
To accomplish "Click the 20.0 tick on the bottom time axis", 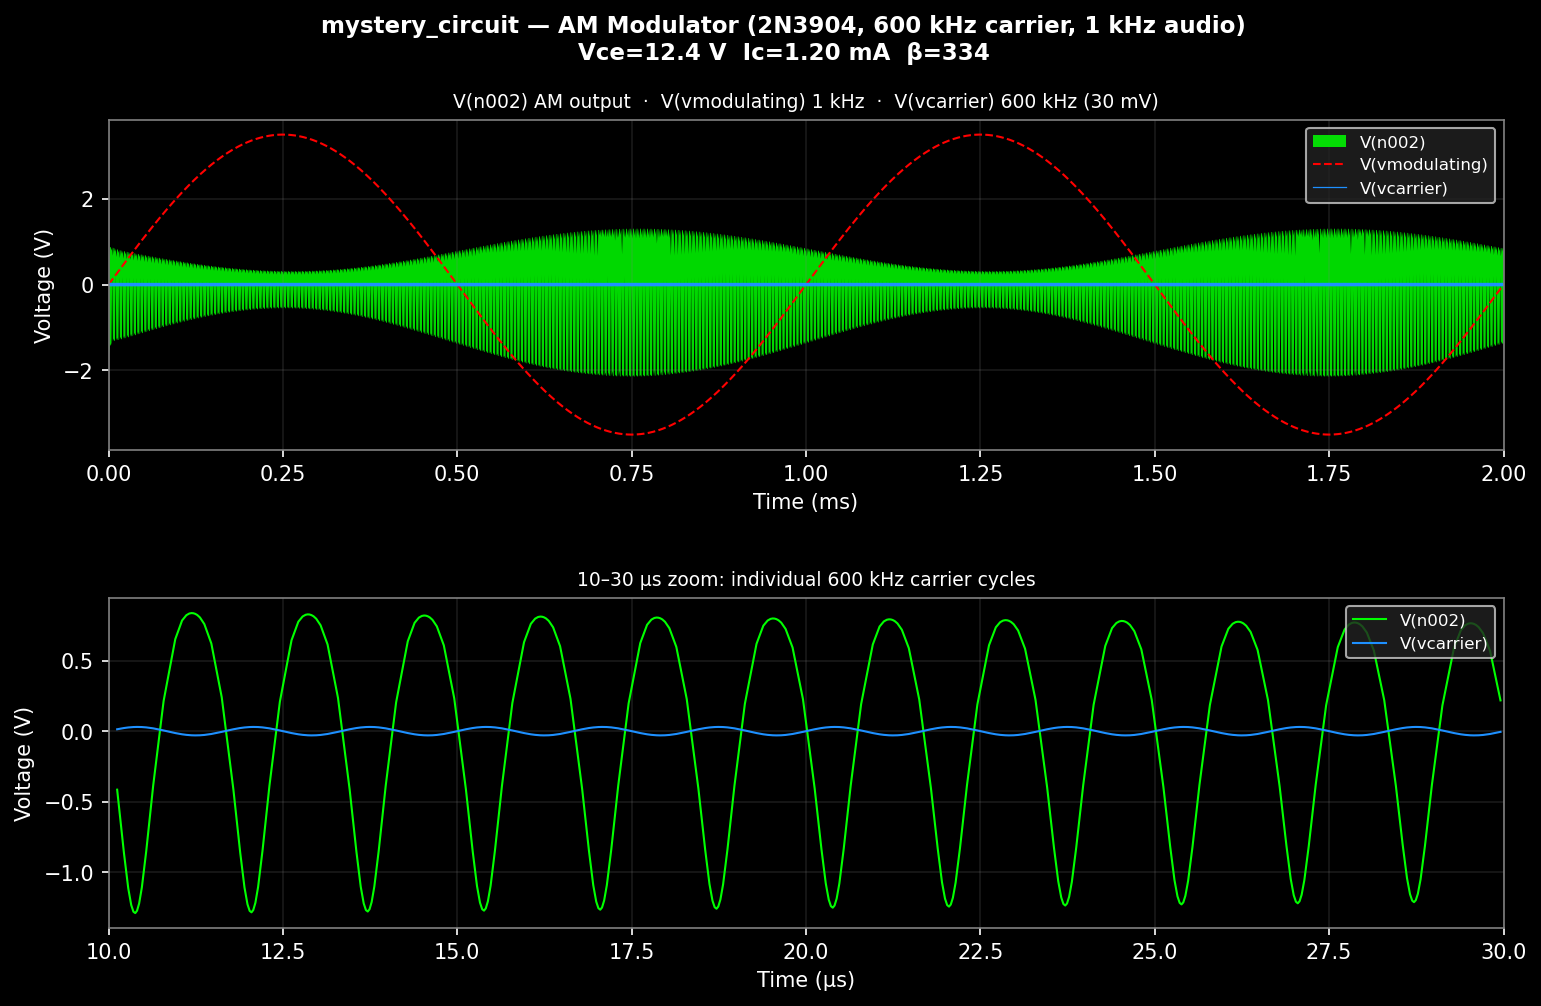I will coord(805,952).
